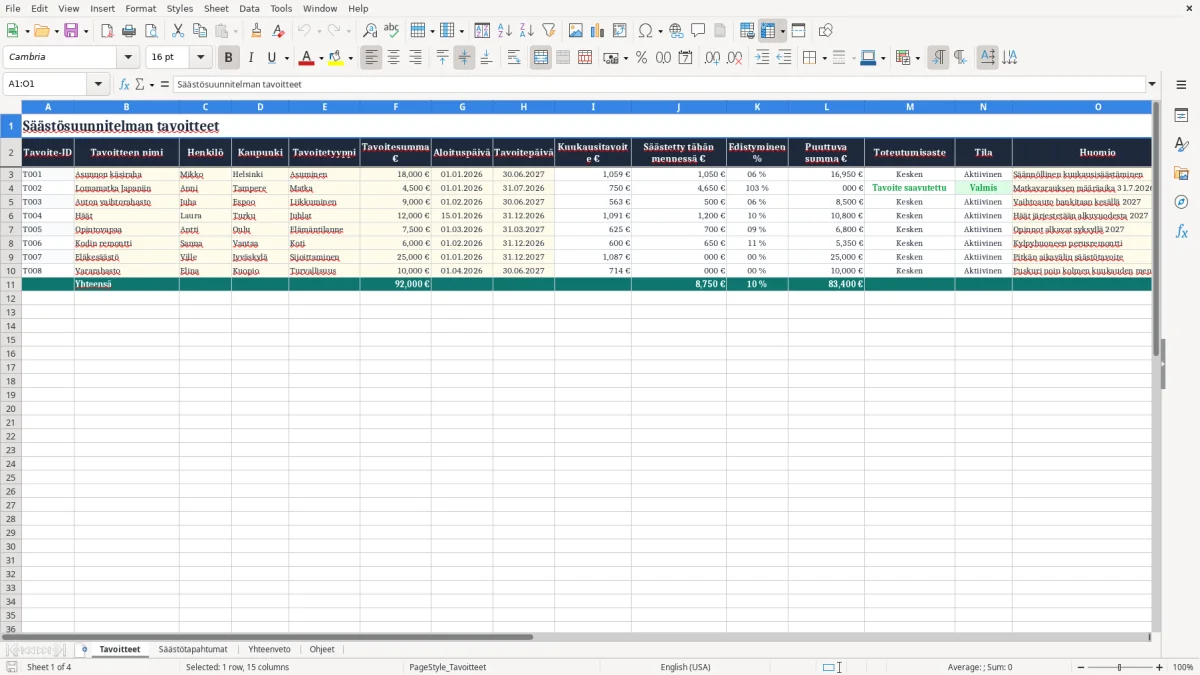Open the Font Color dropdown arrow
The height and width of the screenshot is (675, 1200).
point(321,58)
